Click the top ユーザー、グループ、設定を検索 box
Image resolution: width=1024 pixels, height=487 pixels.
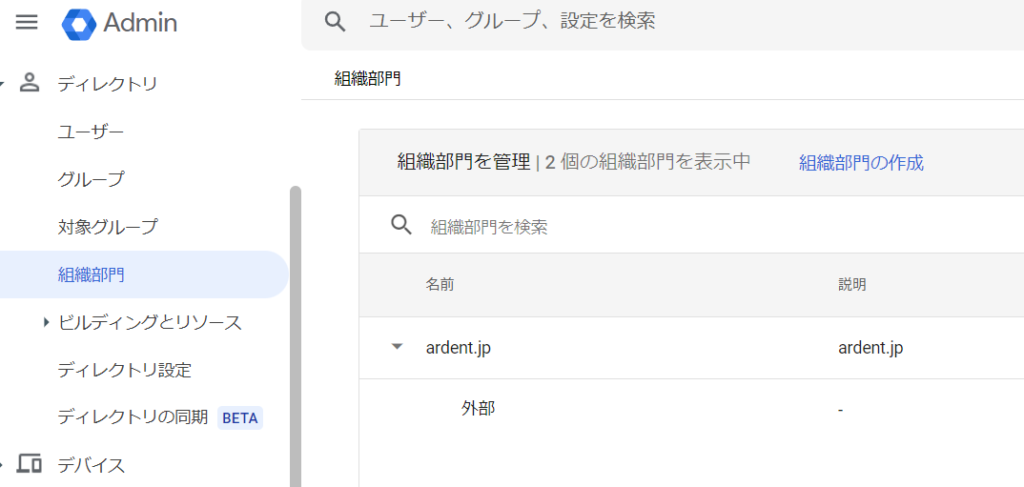point(600,22)
